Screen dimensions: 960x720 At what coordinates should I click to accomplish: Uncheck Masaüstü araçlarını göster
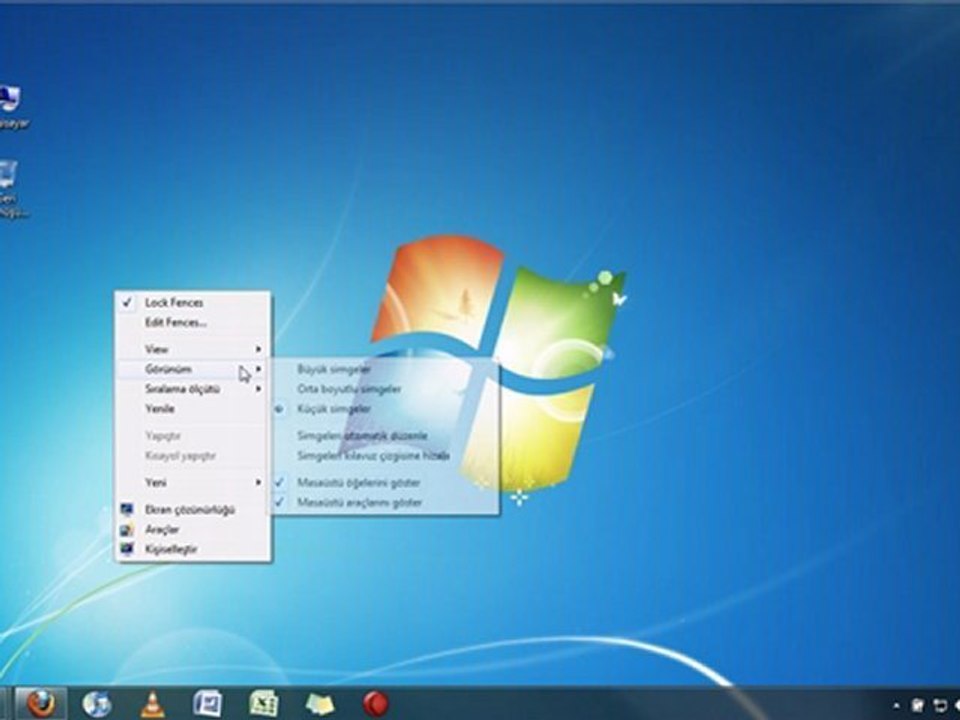pyautogui.click(x=384, y=503)
